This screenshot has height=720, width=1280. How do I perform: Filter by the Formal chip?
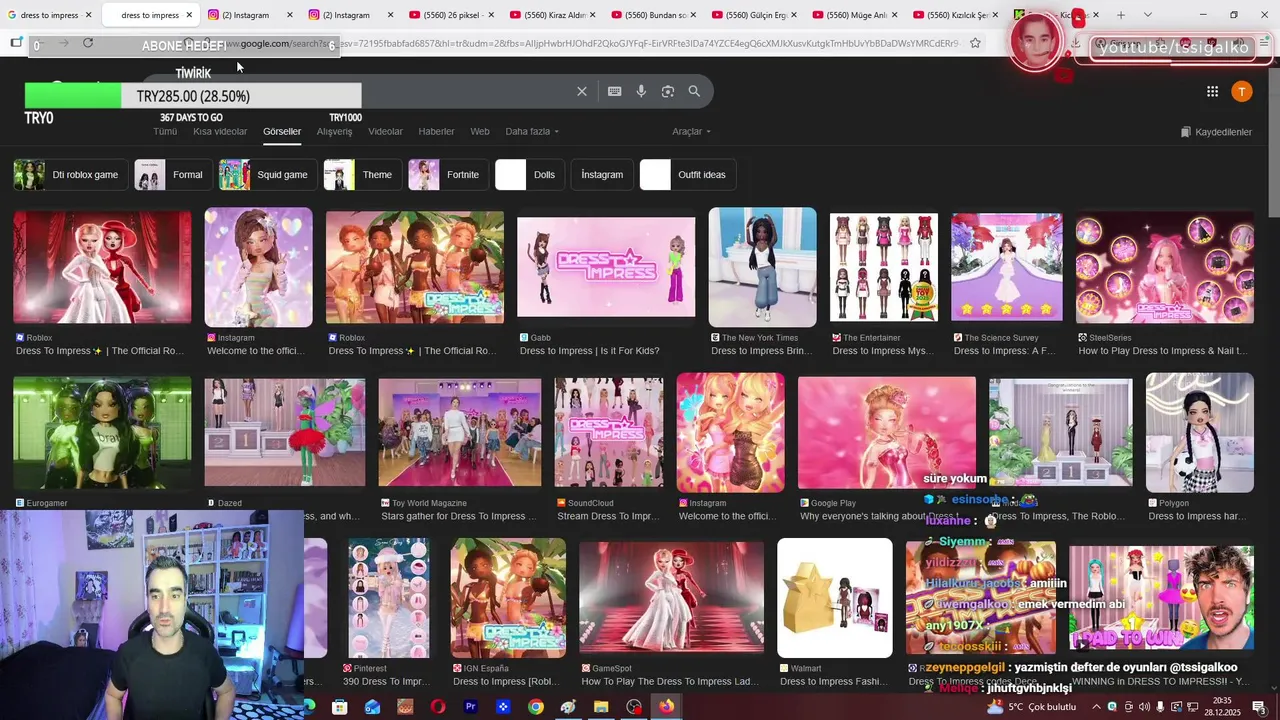click(172, 174)
